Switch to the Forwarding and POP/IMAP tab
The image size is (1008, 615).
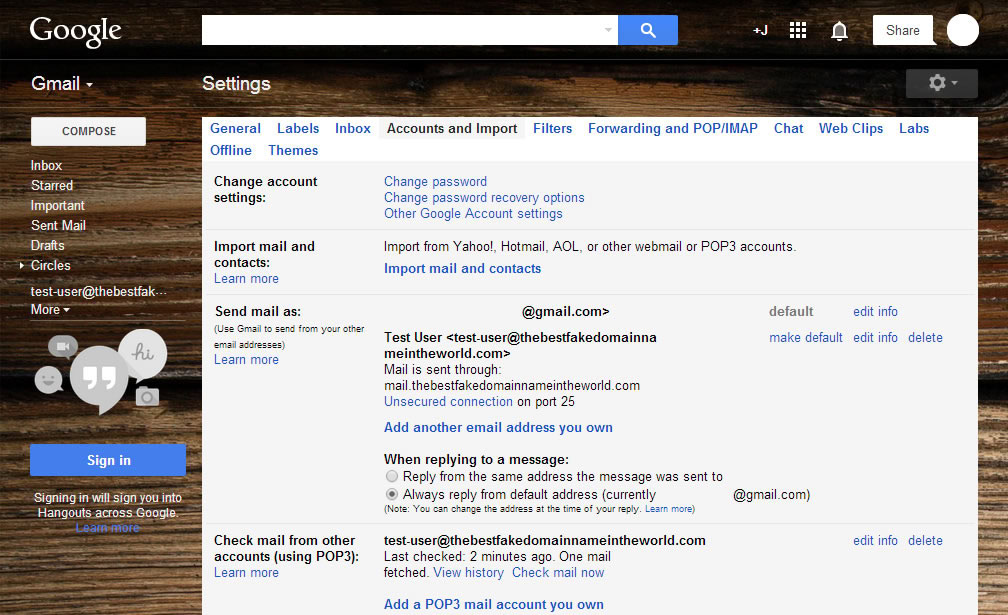coord(672,128)
